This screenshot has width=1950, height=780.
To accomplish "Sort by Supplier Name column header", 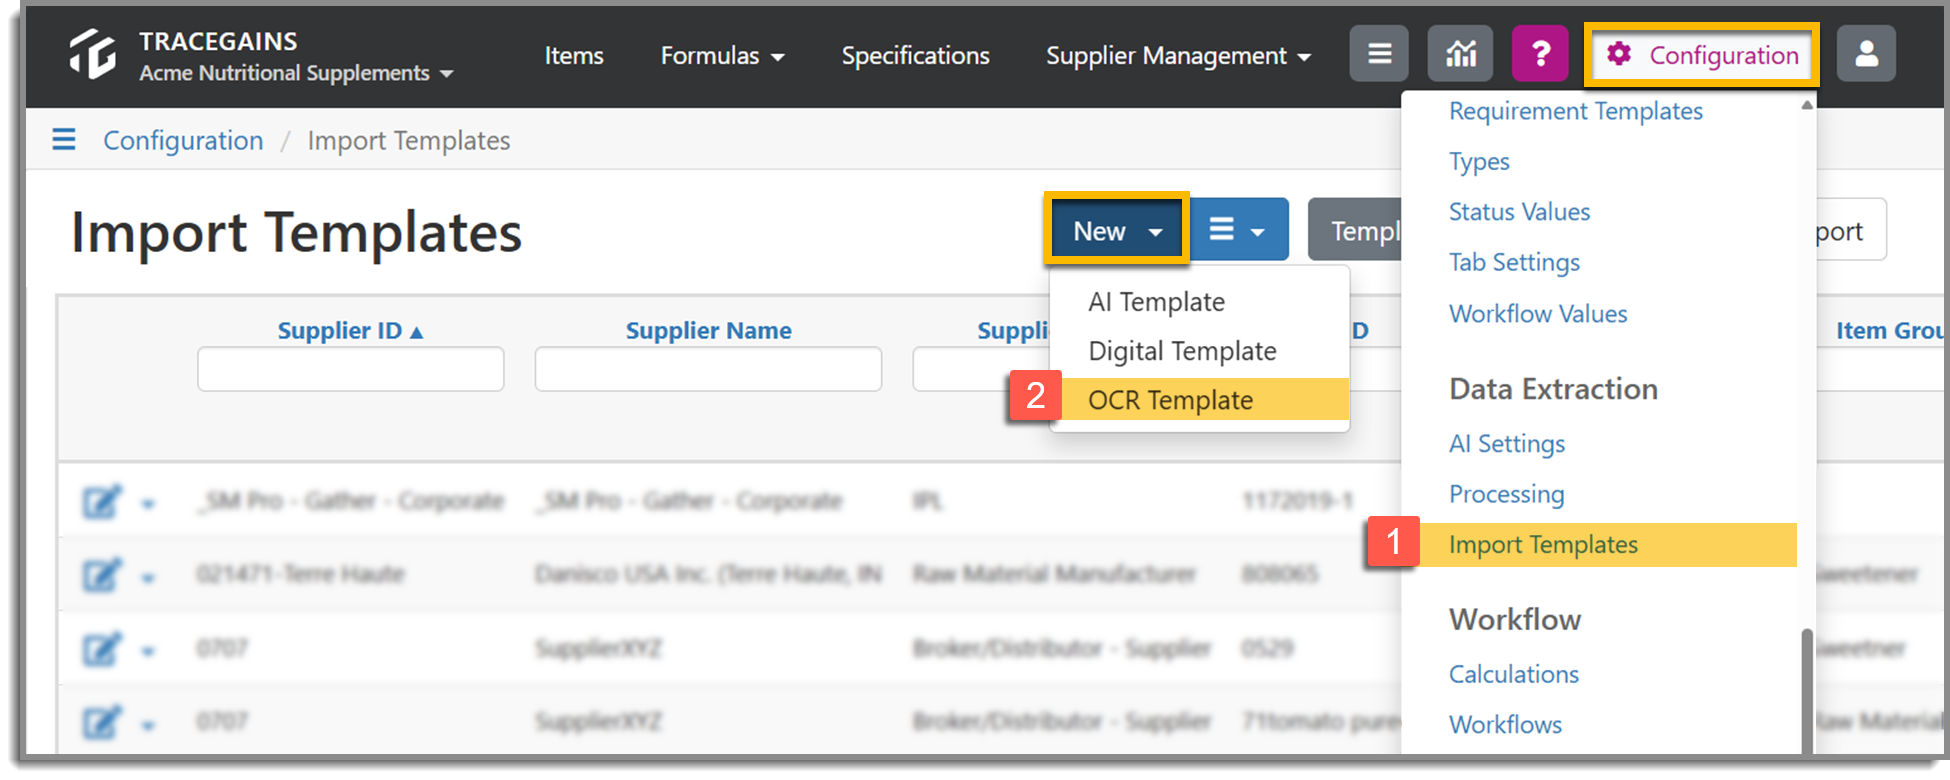I will (708, 330).
